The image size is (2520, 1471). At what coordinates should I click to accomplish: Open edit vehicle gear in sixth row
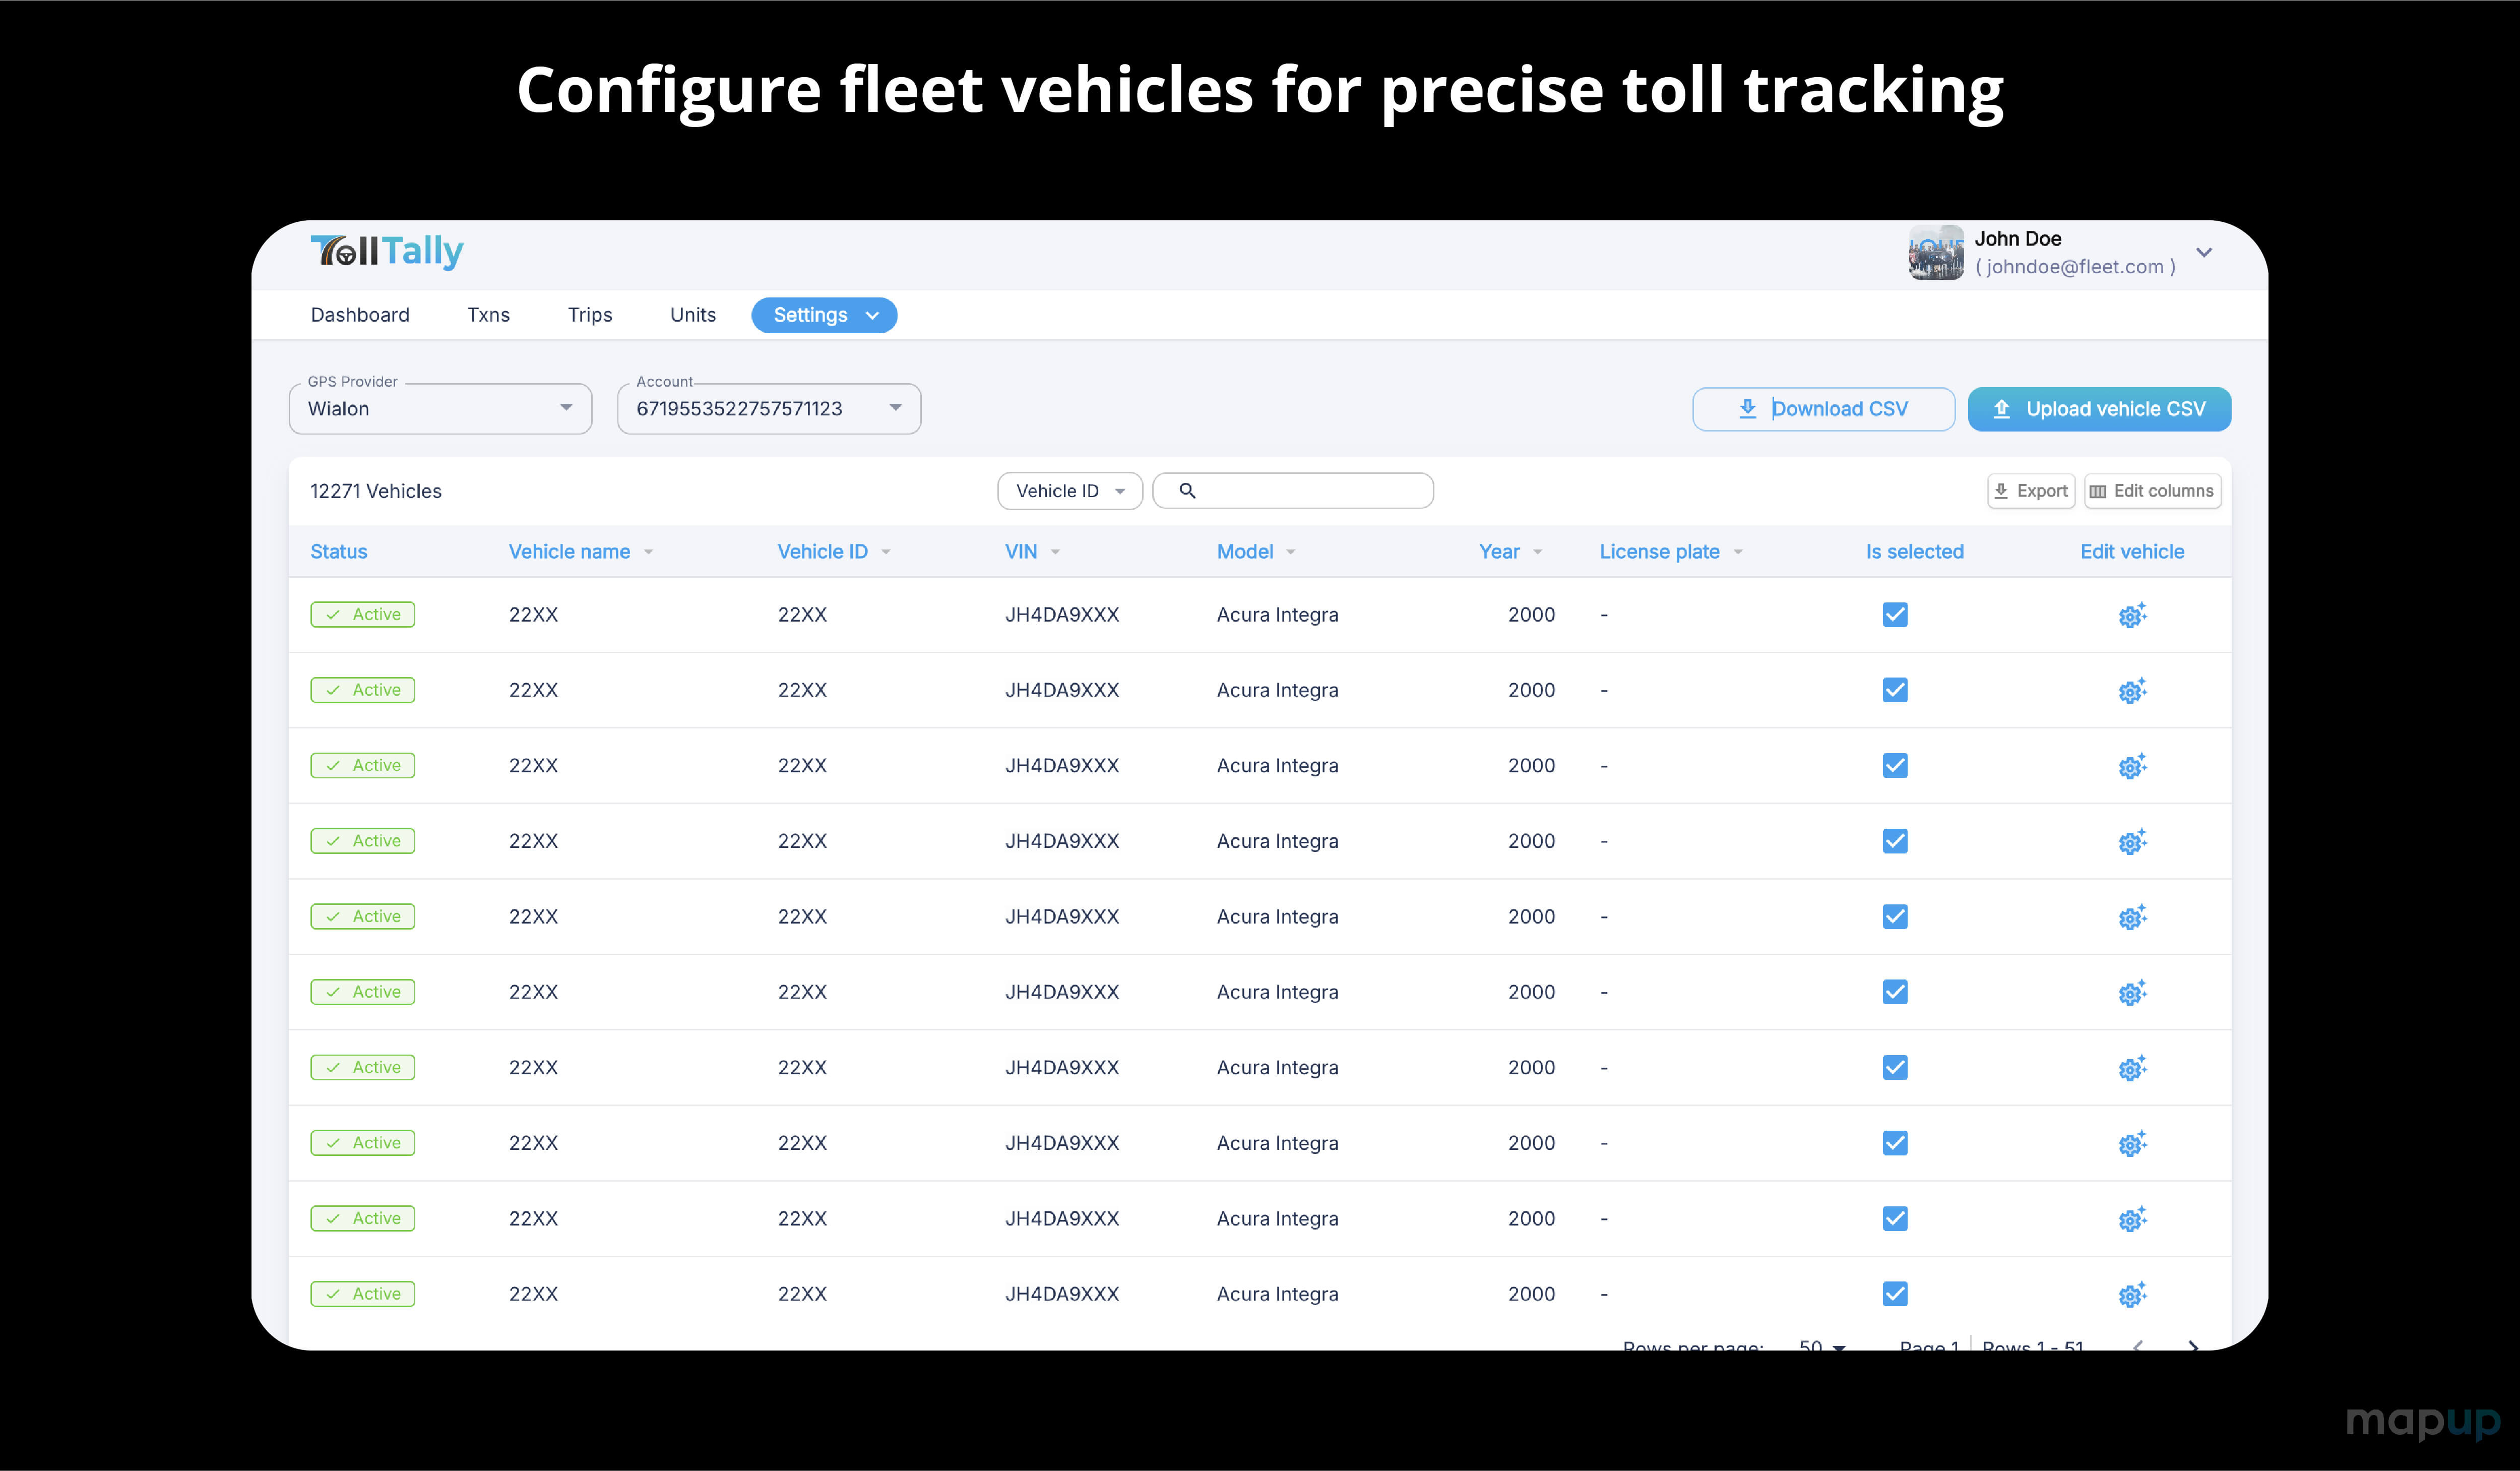point(2132,992)
